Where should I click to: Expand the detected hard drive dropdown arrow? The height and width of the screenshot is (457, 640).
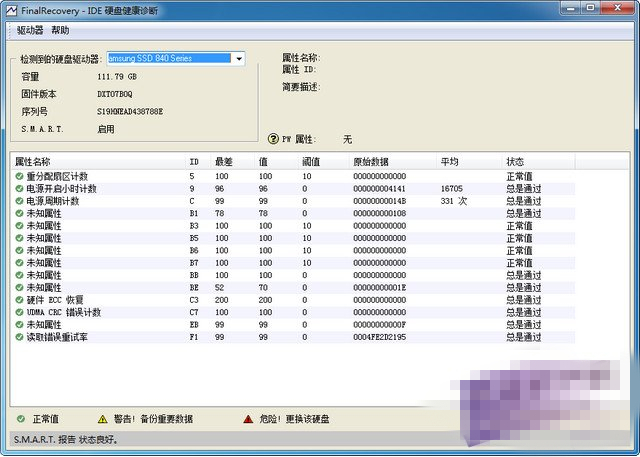(x=239, y=59)
